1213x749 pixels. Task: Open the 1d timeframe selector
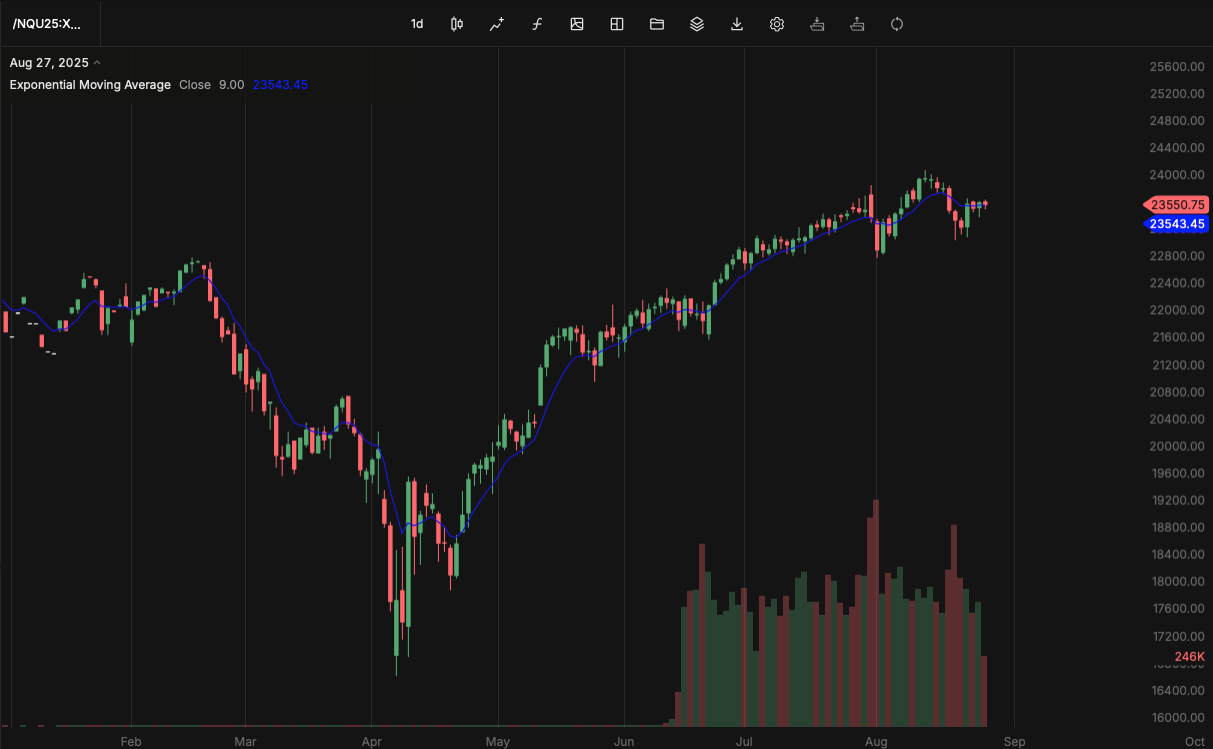click(417, 24)
